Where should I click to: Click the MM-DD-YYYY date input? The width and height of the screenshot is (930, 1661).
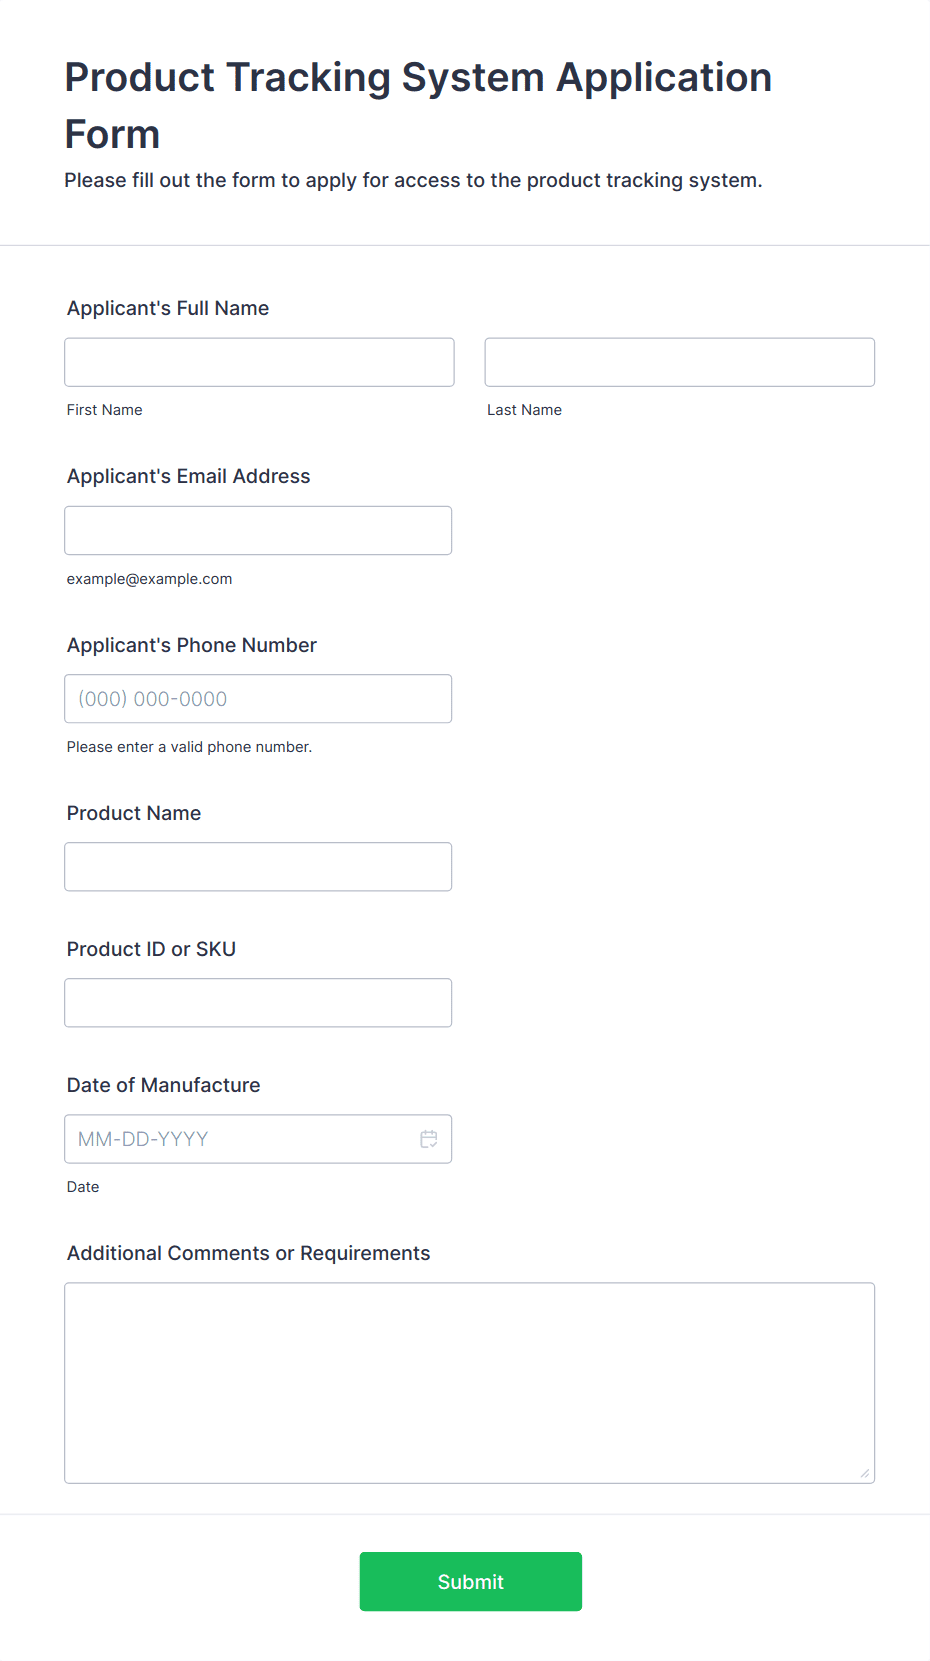click(240, 1139)
